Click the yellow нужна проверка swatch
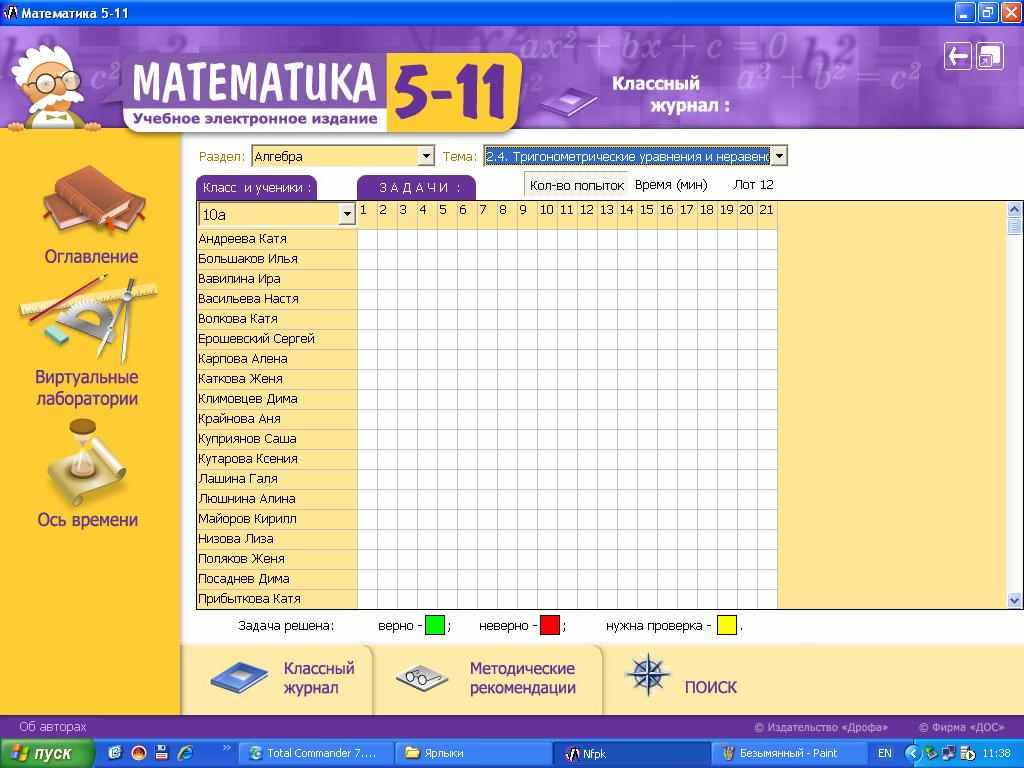This screenshot has height=768, width=1024. tap(727, 626)
